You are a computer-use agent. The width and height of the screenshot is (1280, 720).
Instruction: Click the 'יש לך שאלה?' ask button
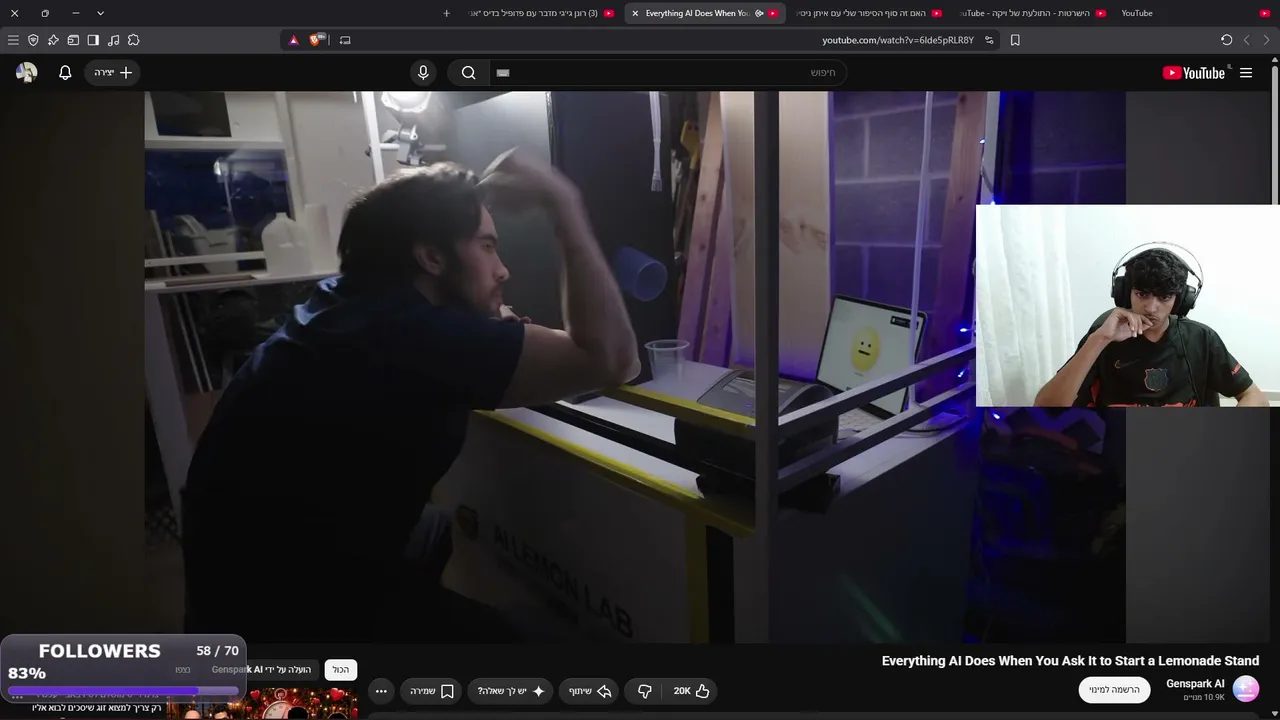point(511,691)
